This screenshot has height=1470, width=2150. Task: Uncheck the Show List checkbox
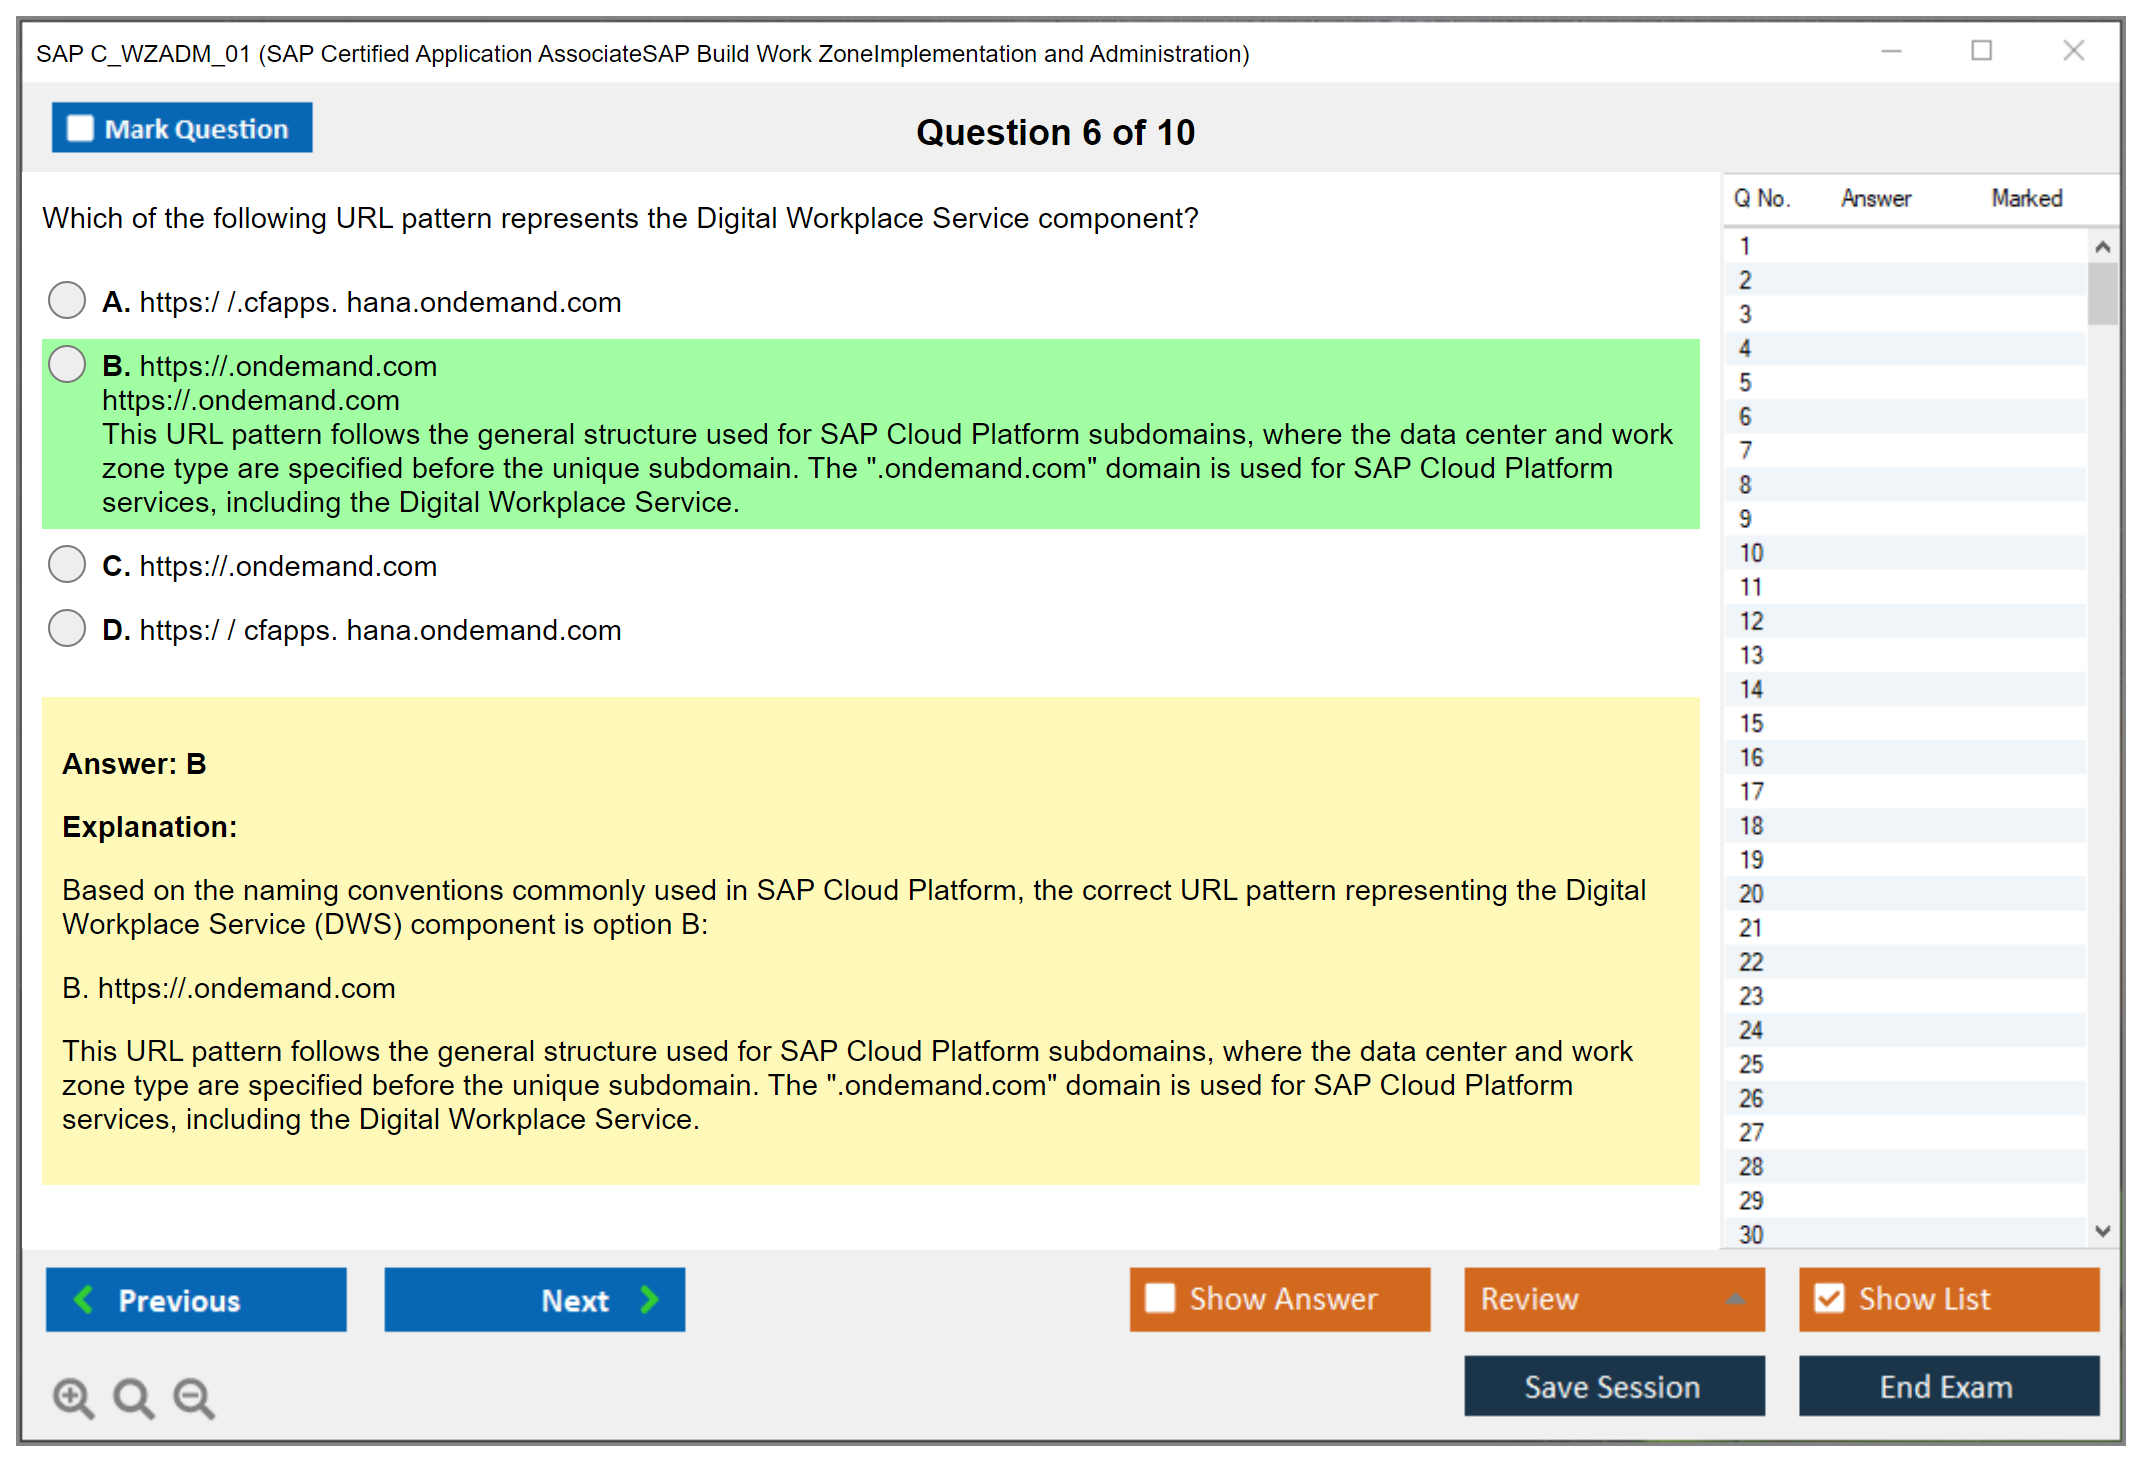[x=1829, y=1298]
